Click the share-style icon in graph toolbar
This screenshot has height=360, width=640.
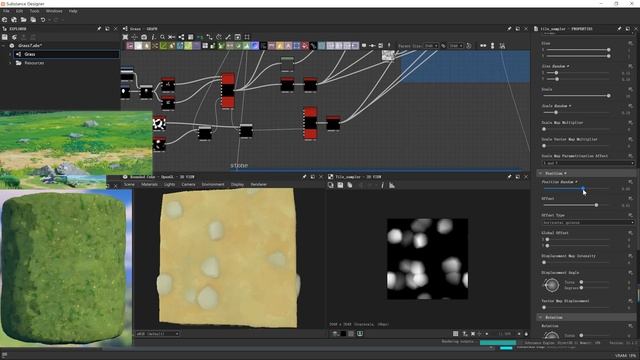pos(181,37)
